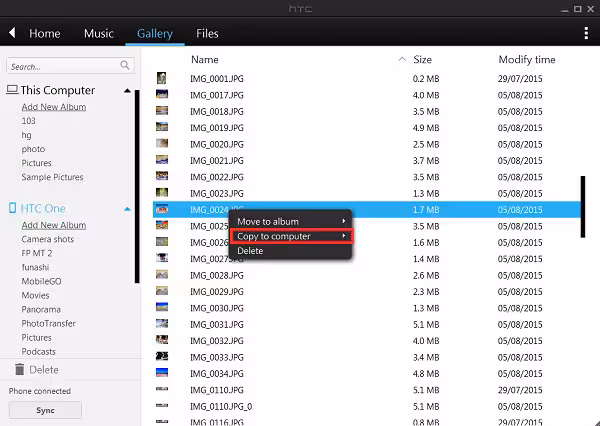Open FP MT 2 album
This screenshot has height=426, width=600.
[x=37, y=253]
